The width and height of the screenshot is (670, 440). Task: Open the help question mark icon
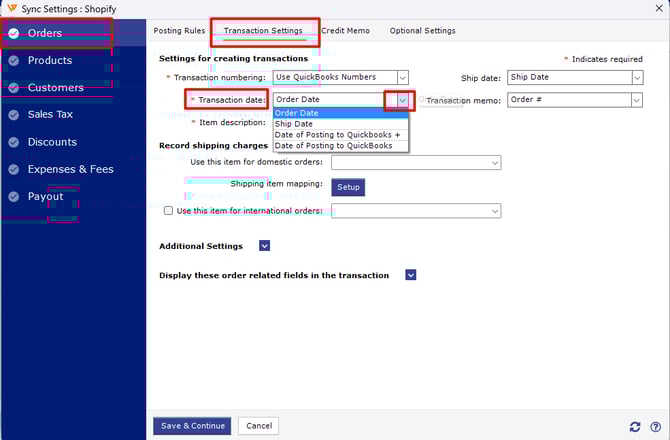coord(655,426)
